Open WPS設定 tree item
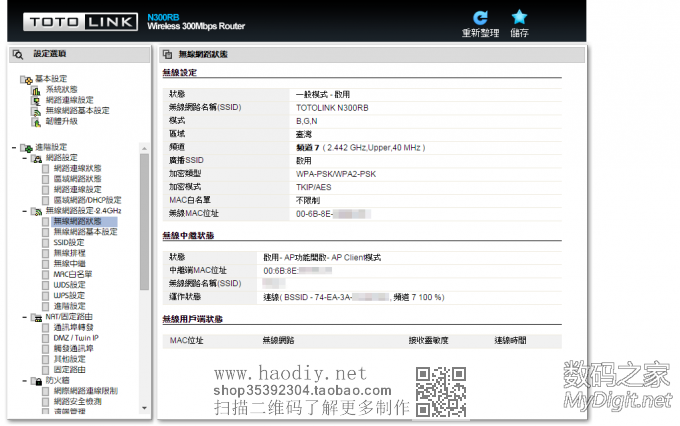 tap(69, 295)
